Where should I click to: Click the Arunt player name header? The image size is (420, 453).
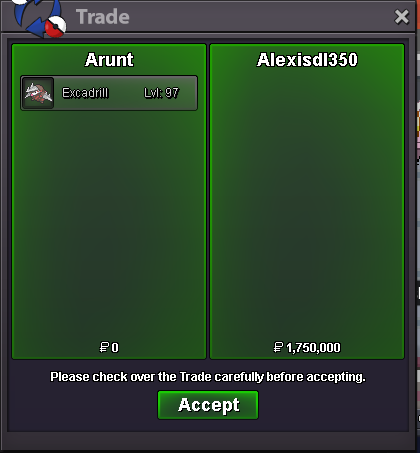[109, 60]
